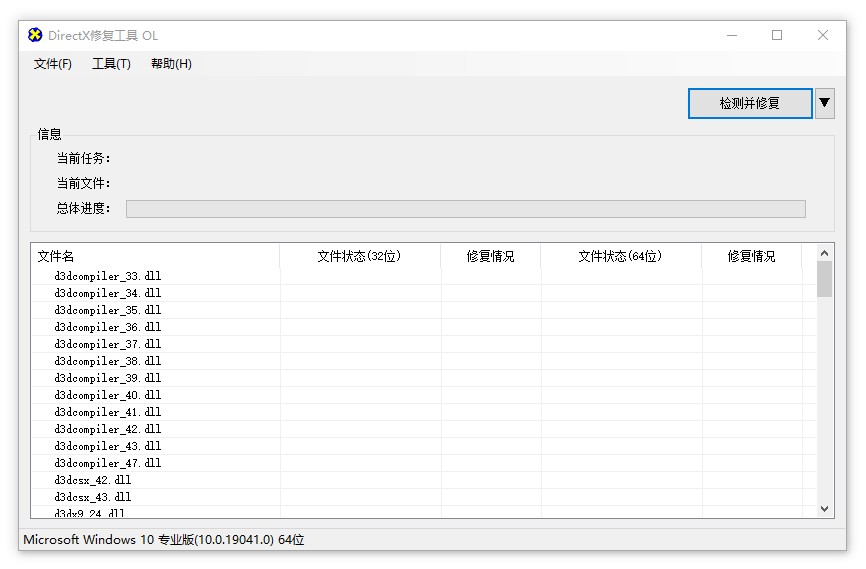Image resolution: width=866 pixels, height=569 pixels.
Task: Select row d3dcompiler_39.dll
Action: pyautogui.click(x=424, y=378)
